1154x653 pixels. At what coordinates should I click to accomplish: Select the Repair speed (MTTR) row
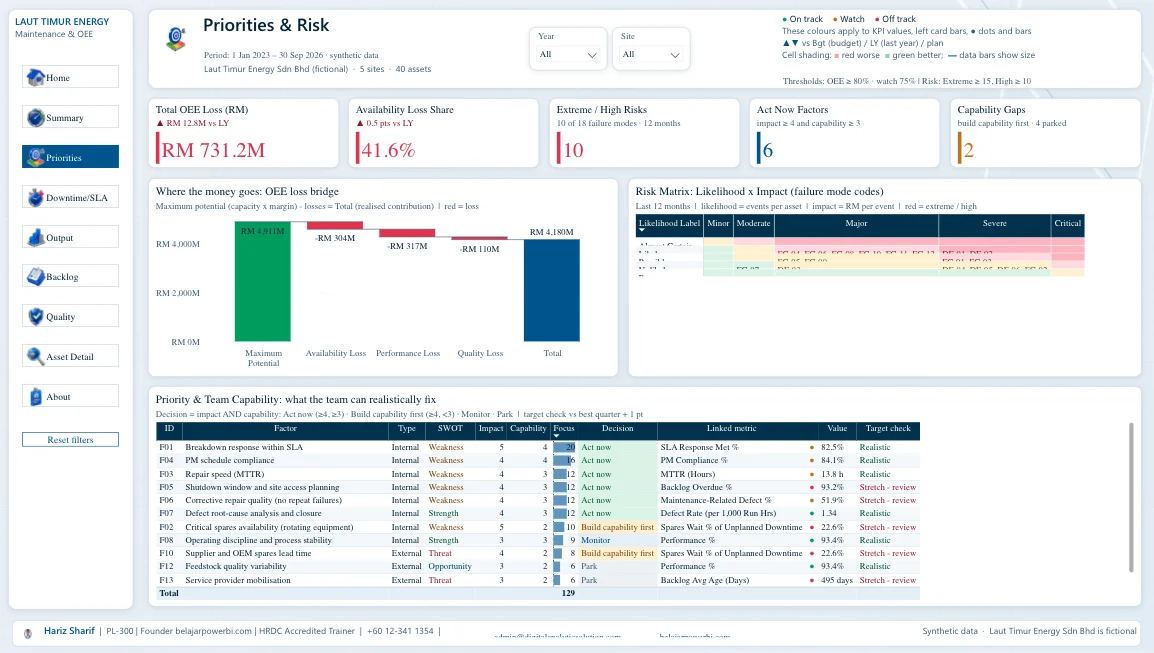point(538,474)
